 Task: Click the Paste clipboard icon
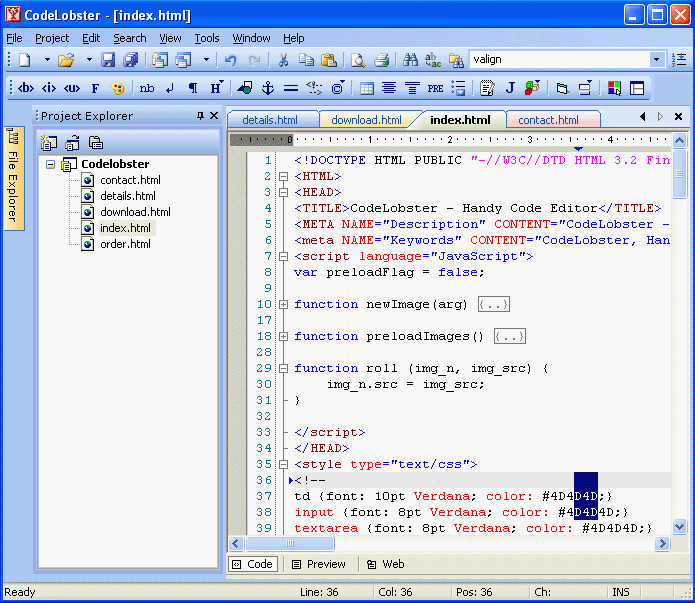click(328, 59)
